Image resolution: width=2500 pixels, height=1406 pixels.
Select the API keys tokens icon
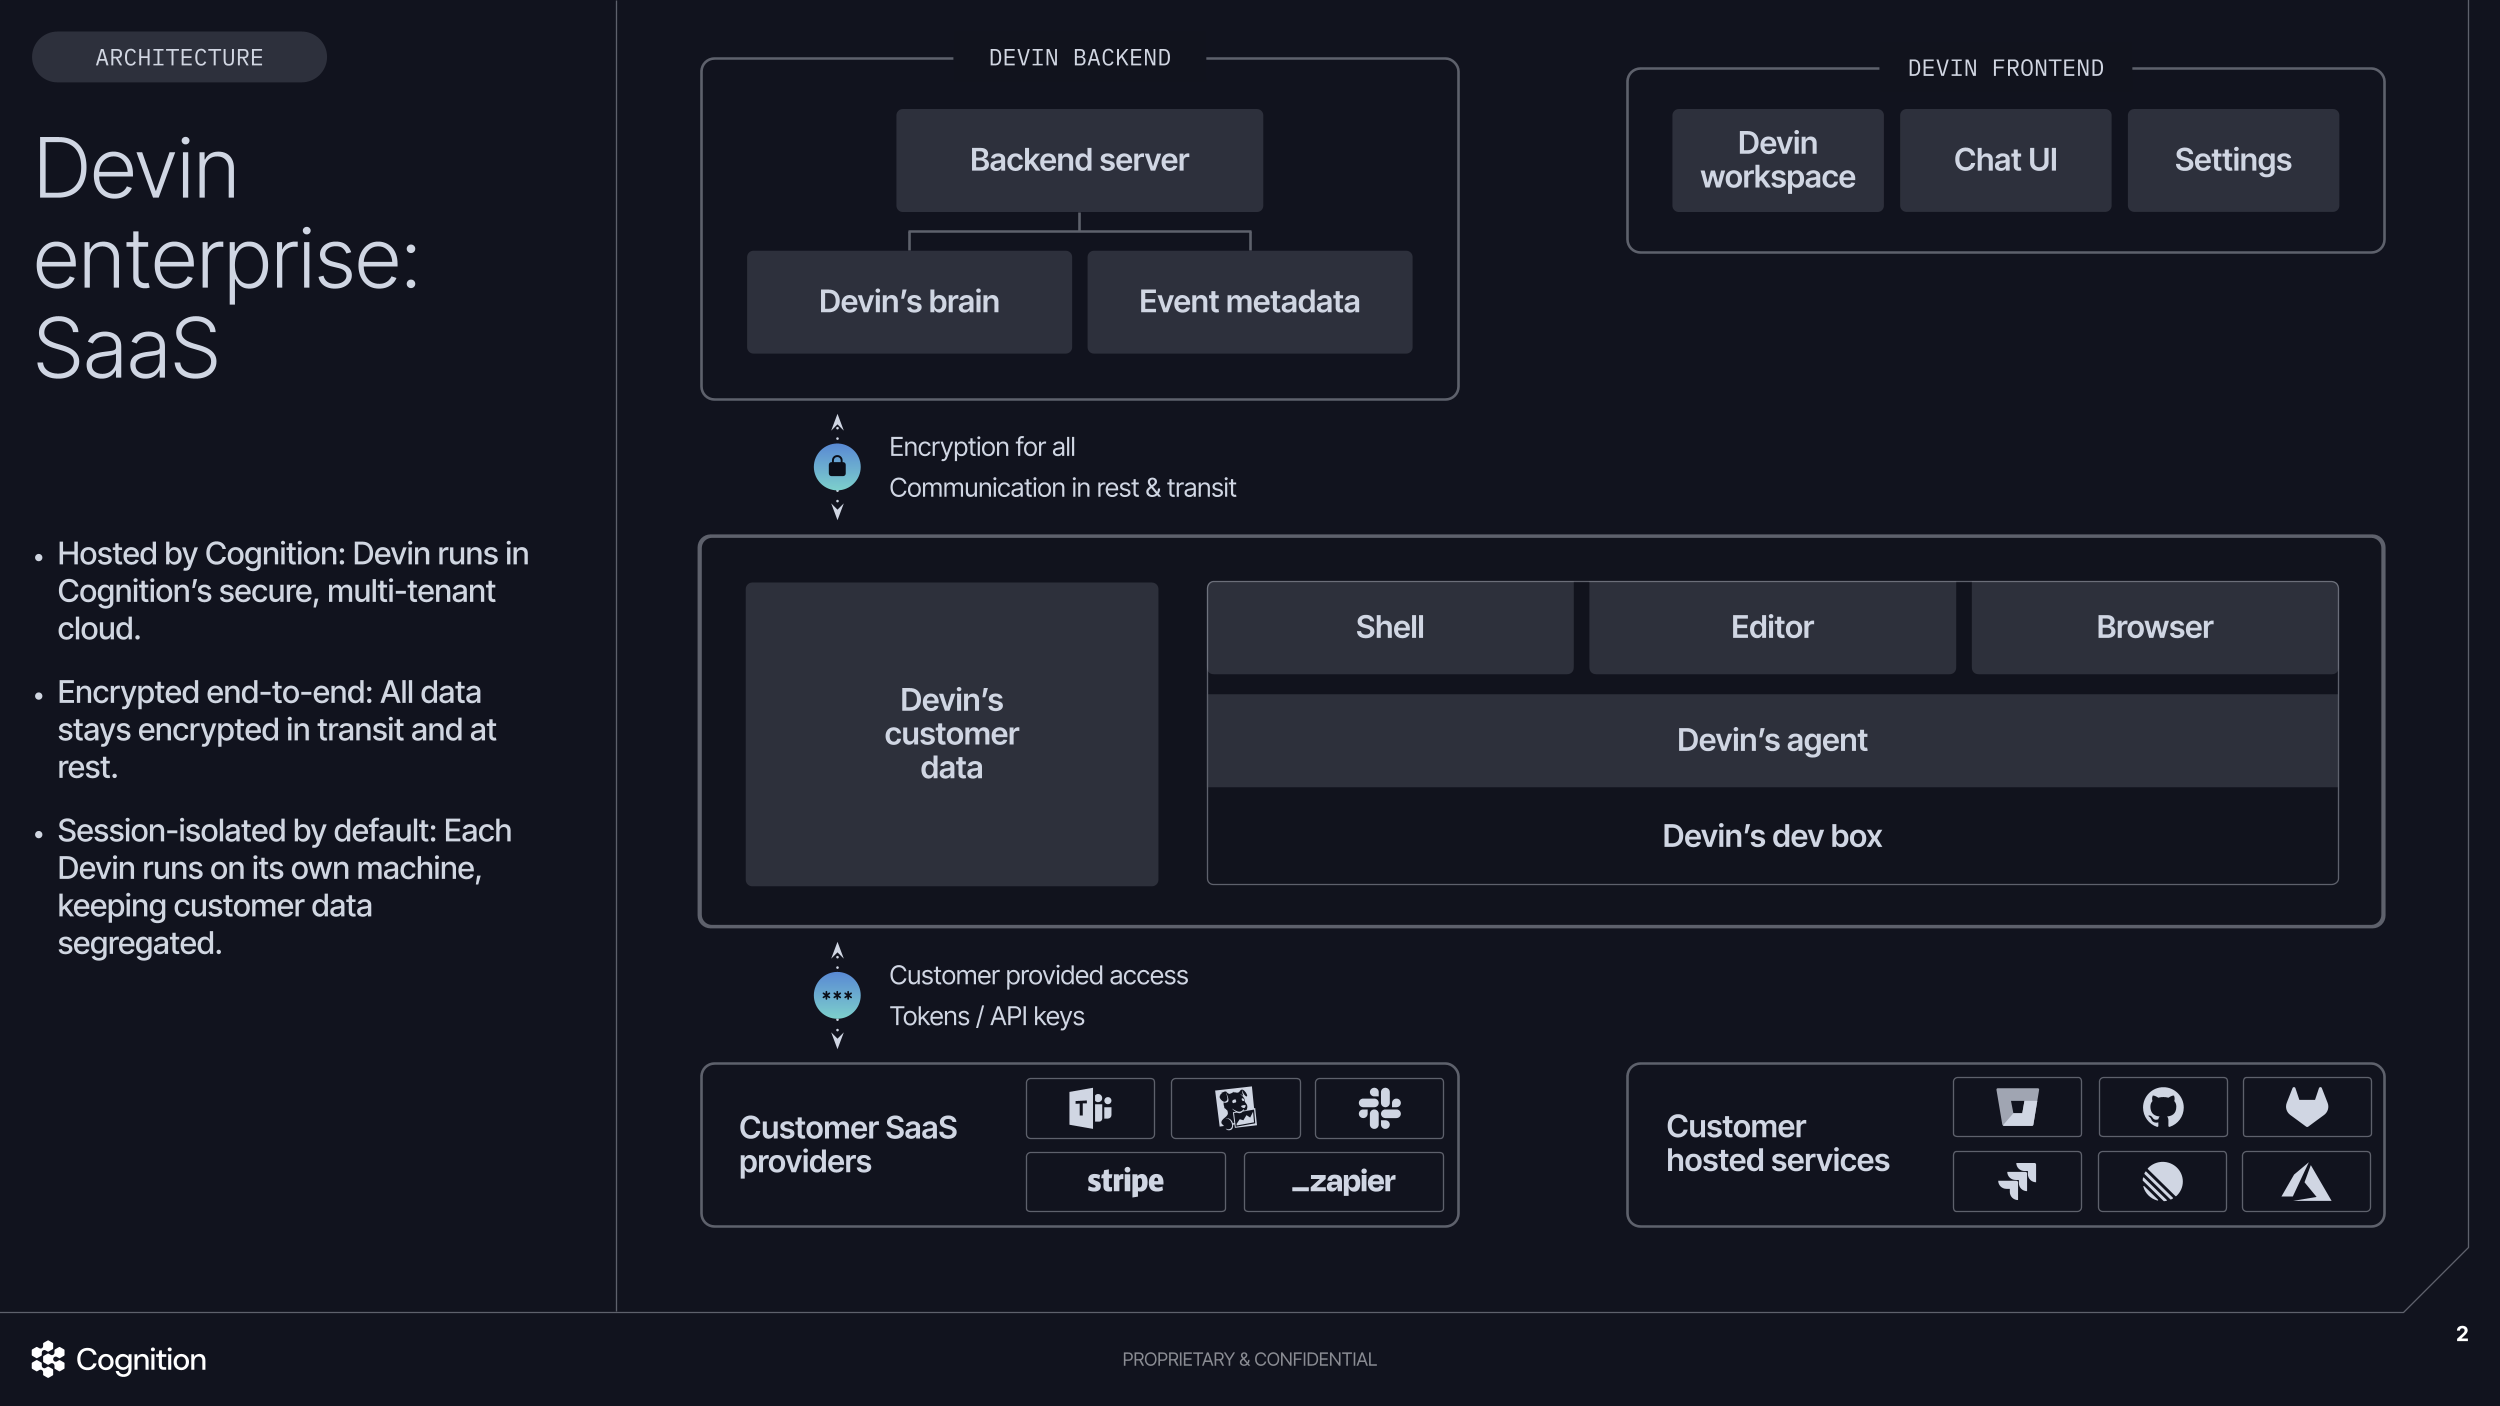(837, 995)
